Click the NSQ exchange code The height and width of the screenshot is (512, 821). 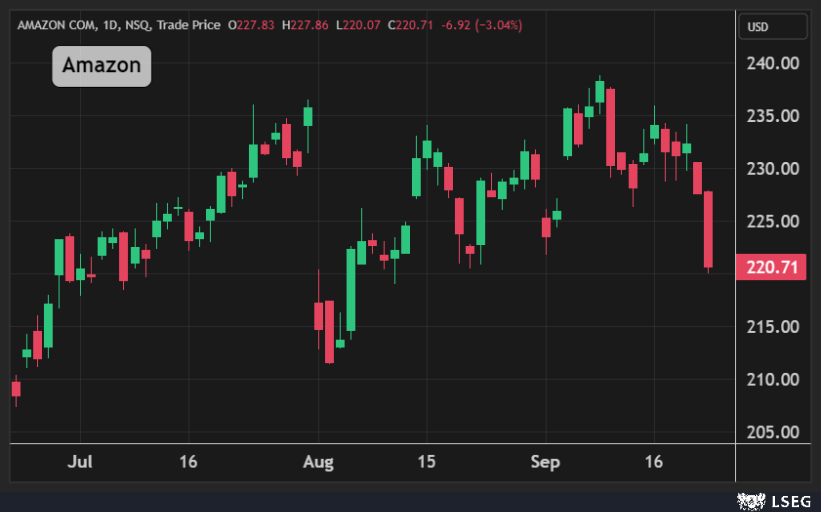point(137,25)
